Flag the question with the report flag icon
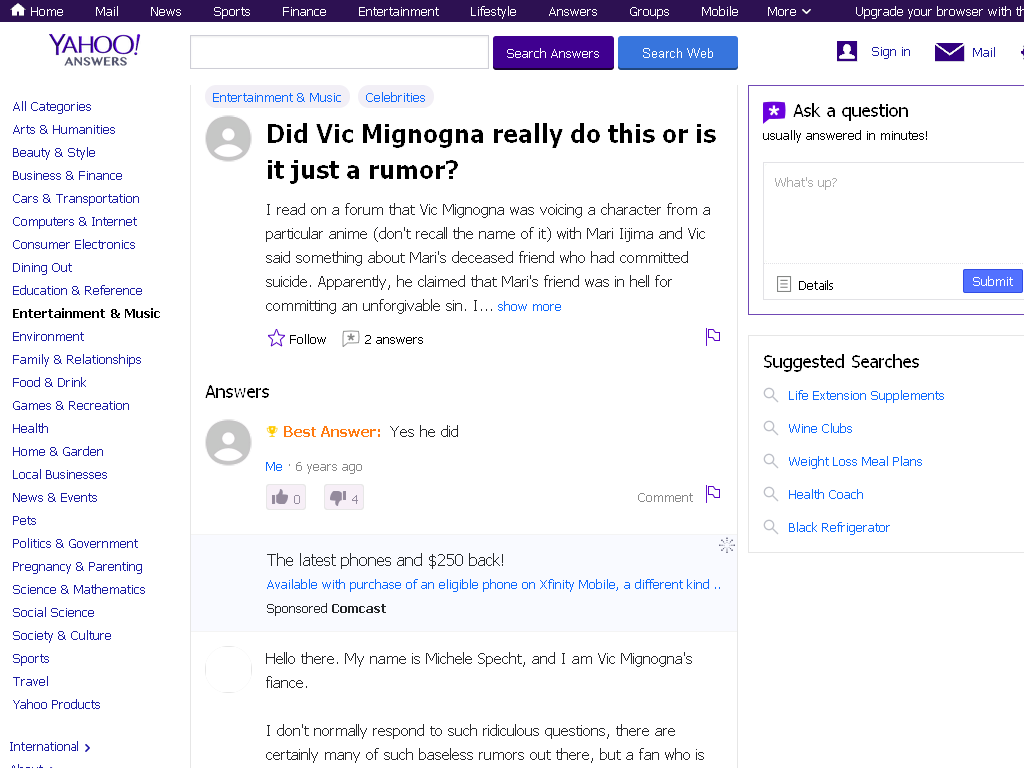1024x768 pixels. pos(712,337)
